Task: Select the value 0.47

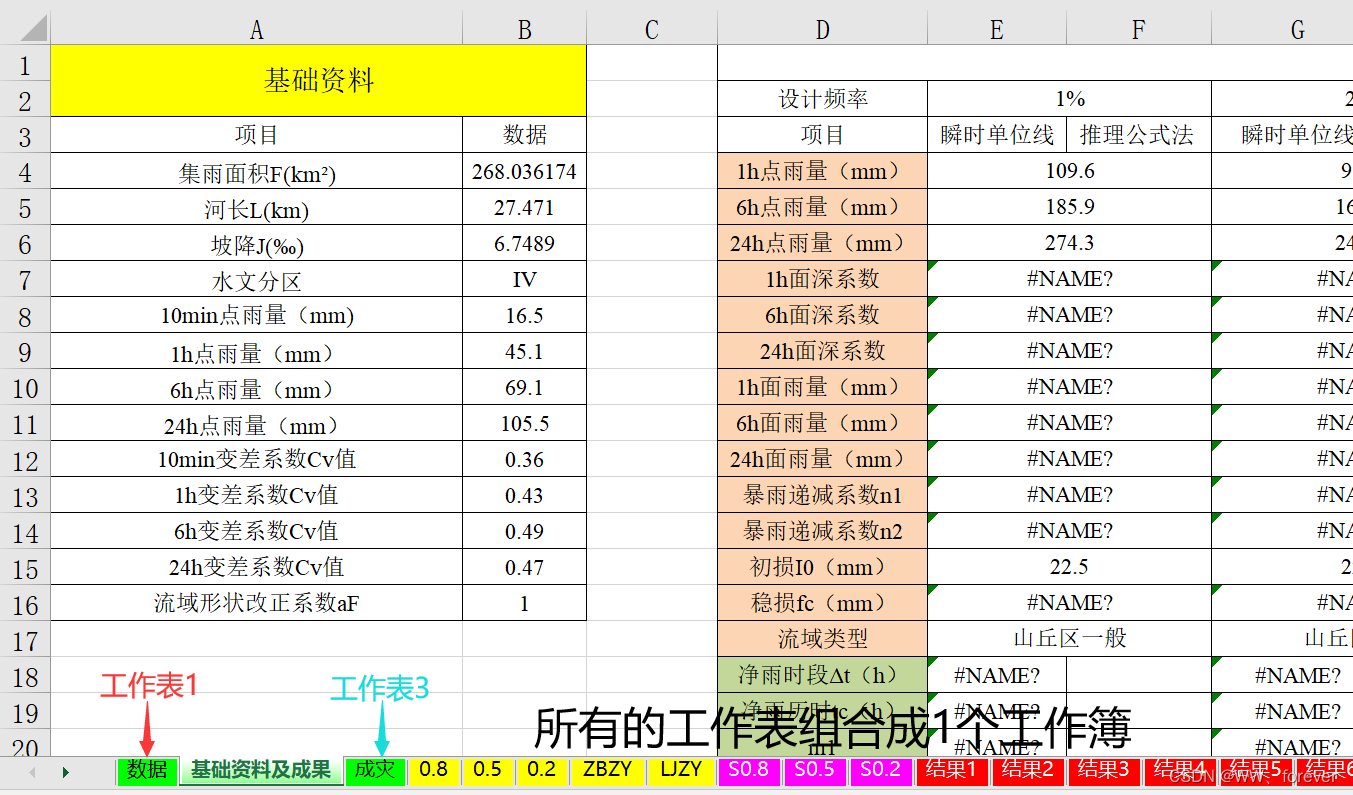Action: pos(524,568)
